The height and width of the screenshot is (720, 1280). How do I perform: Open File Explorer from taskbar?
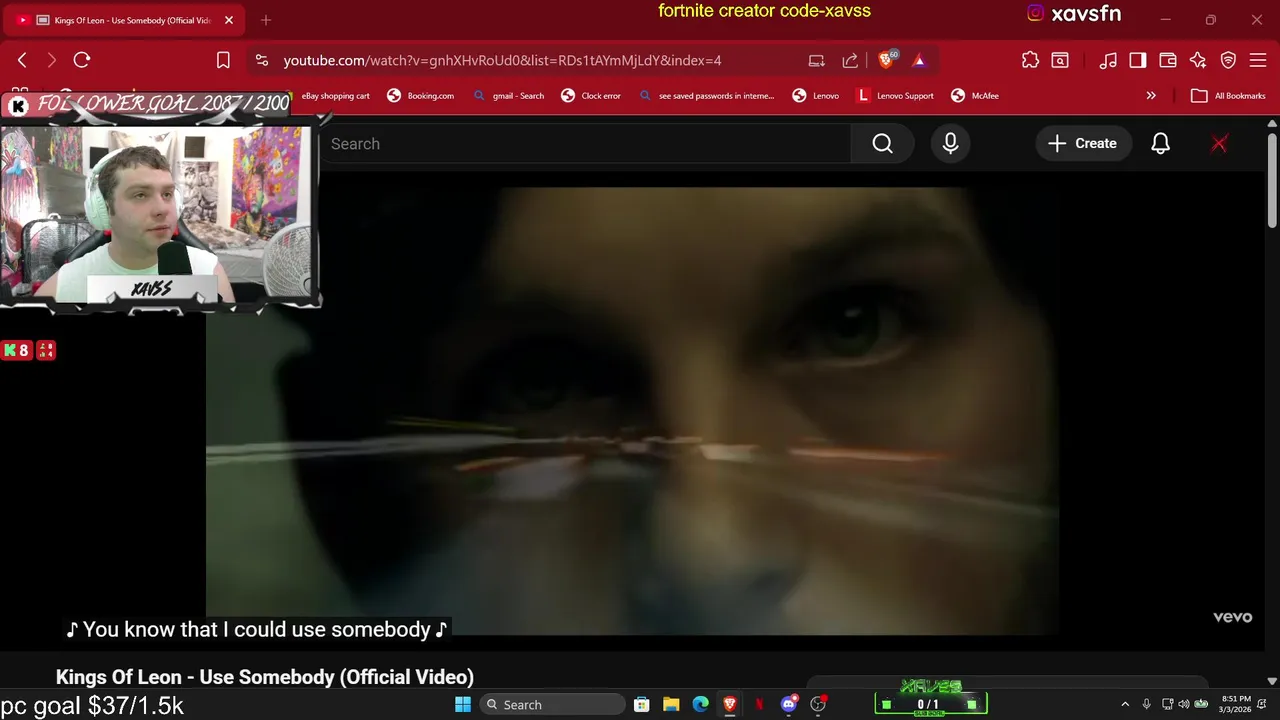(x=671, y=705)
